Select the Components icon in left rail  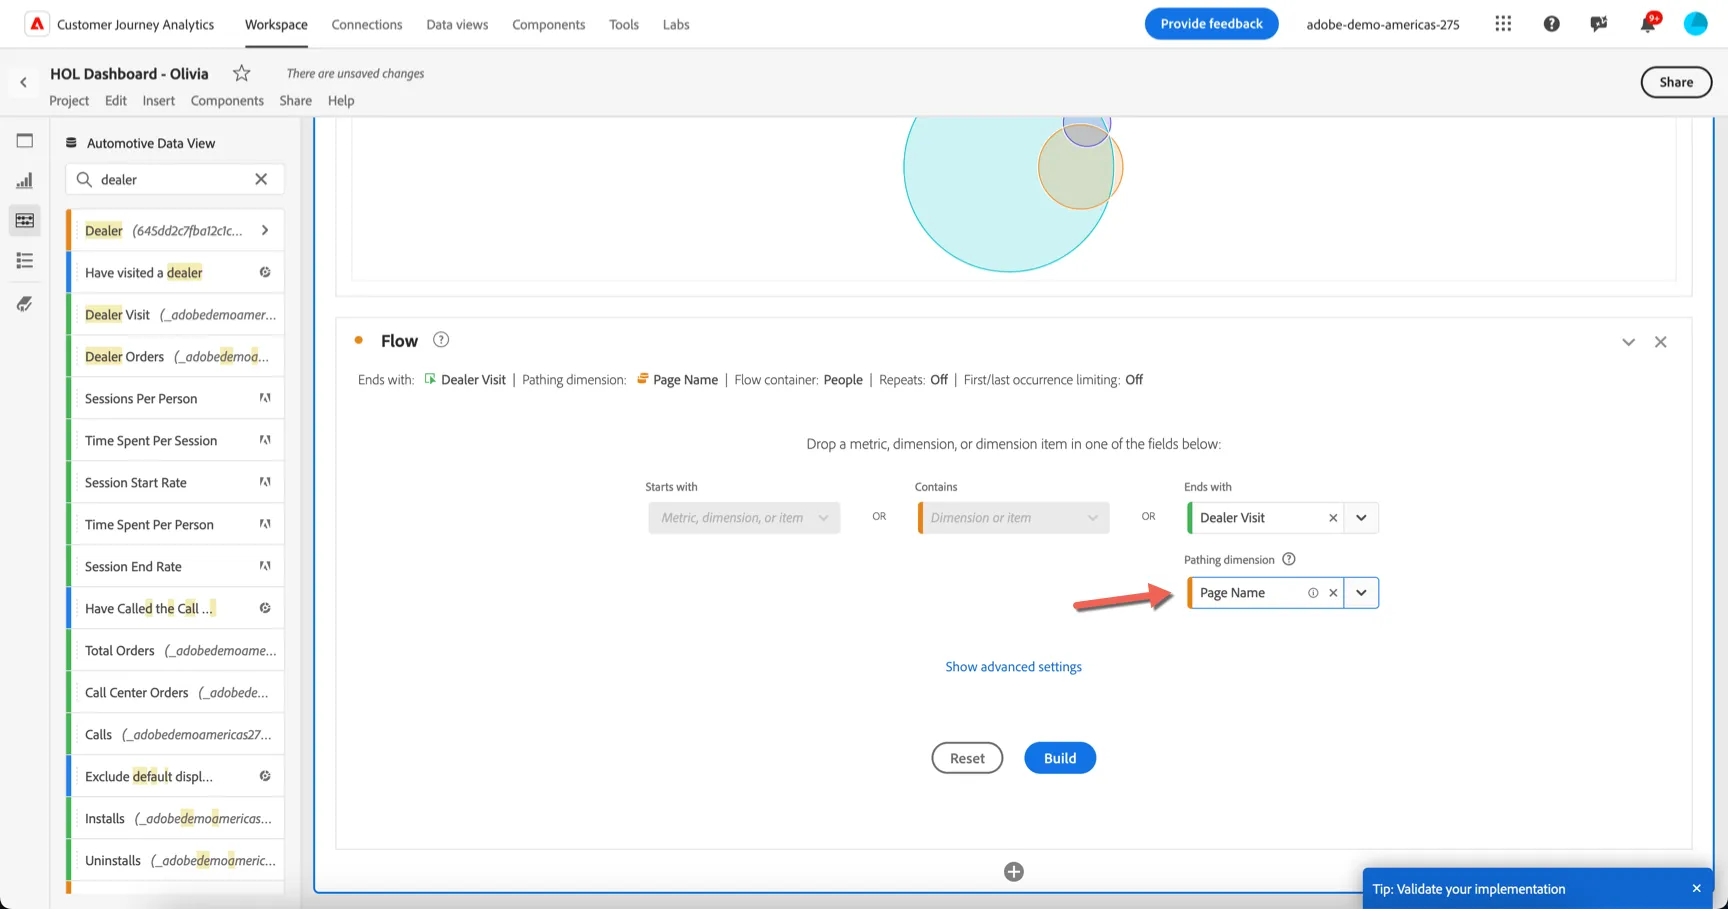pyautogui.click(x=25, y=220)
